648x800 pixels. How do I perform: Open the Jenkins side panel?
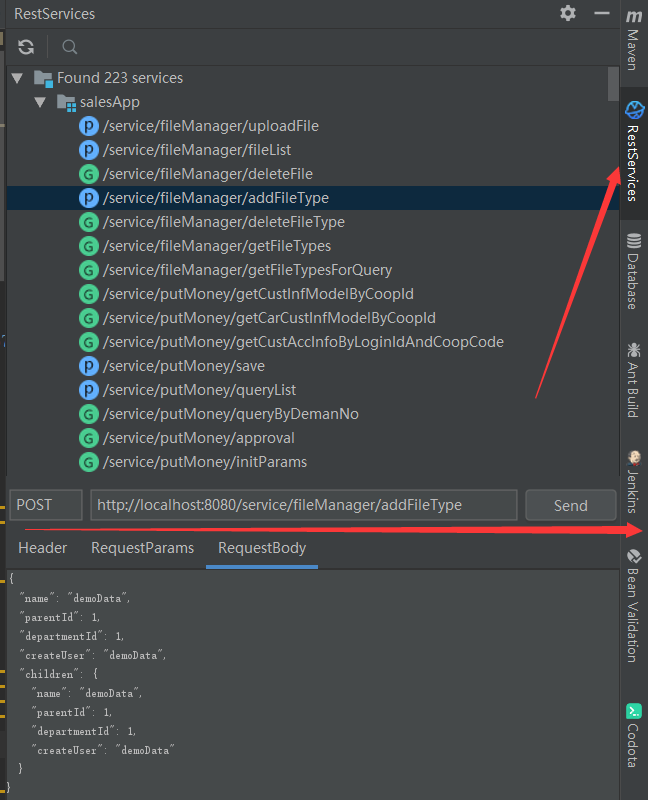[633, 481]
